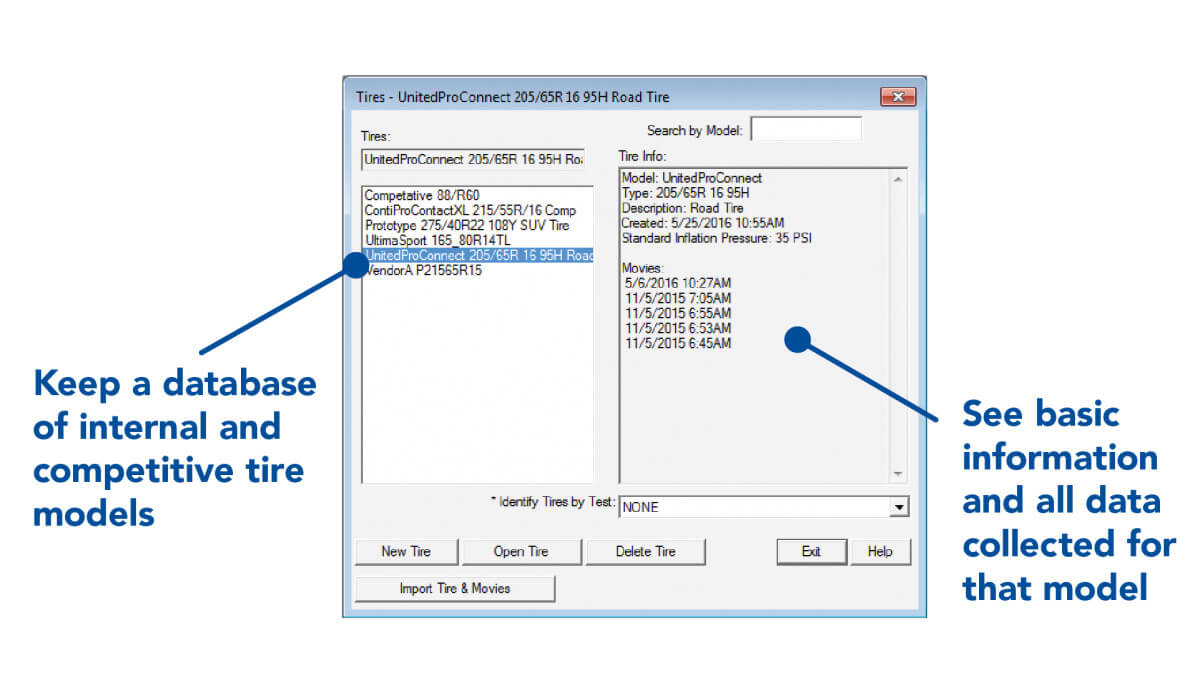Close the Tires dialog window

[x=898, y=97]
